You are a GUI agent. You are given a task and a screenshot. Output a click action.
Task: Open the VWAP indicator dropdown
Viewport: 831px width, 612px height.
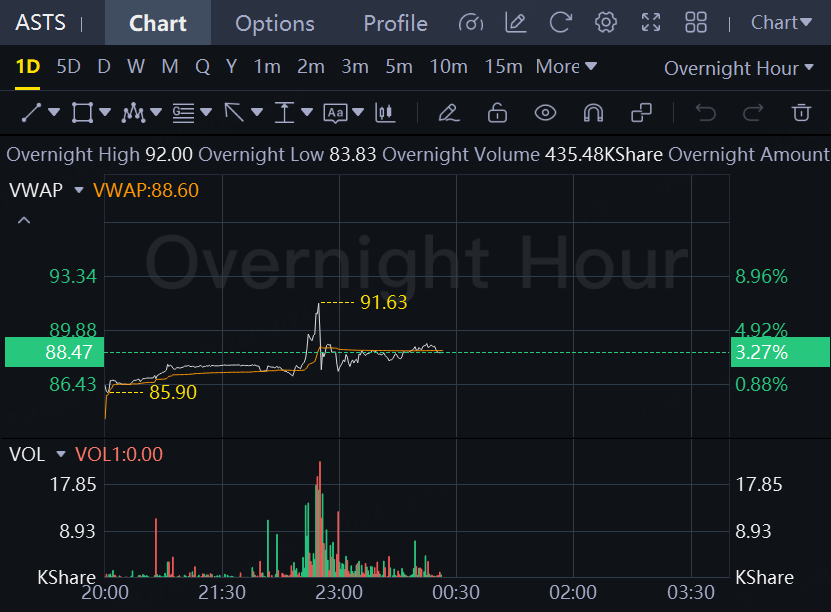(79, 190)
